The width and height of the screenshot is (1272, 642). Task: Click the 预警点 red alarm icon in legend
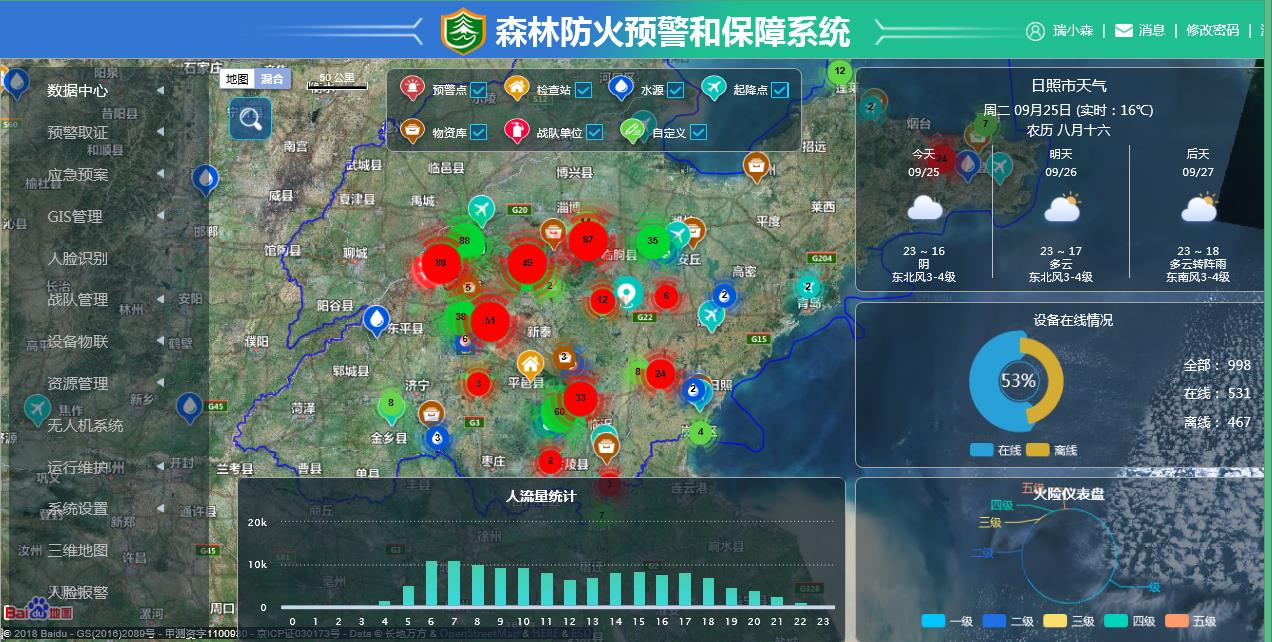tap(412, 87)
